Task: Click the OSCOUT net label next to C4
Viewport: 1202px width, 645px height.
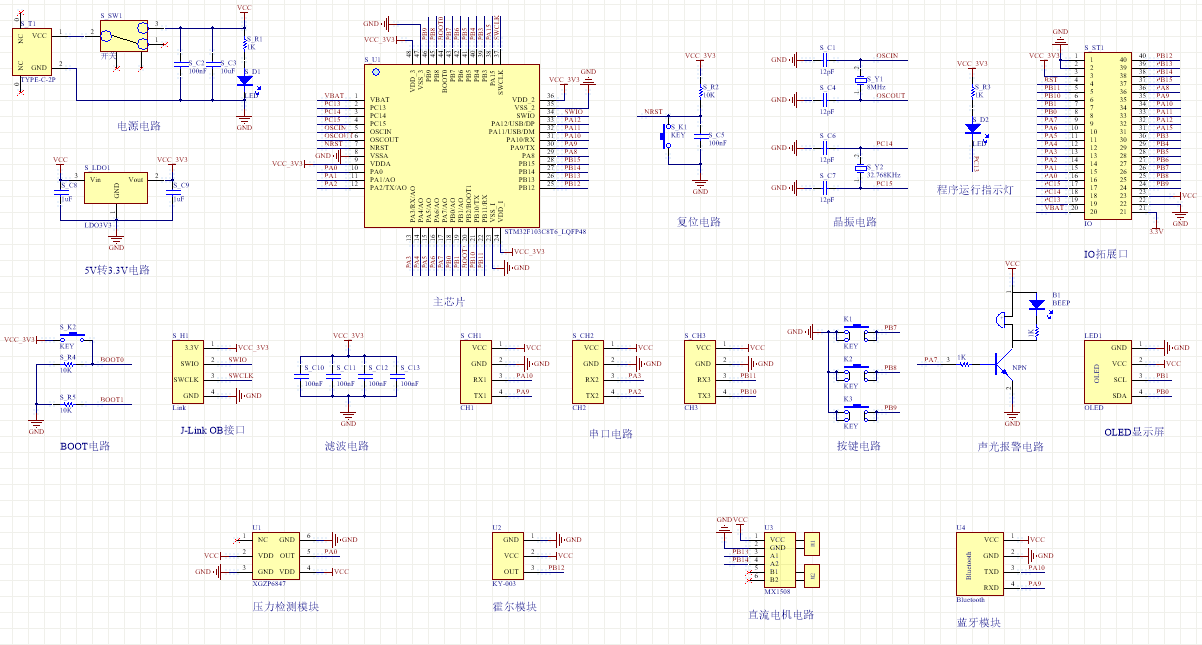Action: coord(891,95)
